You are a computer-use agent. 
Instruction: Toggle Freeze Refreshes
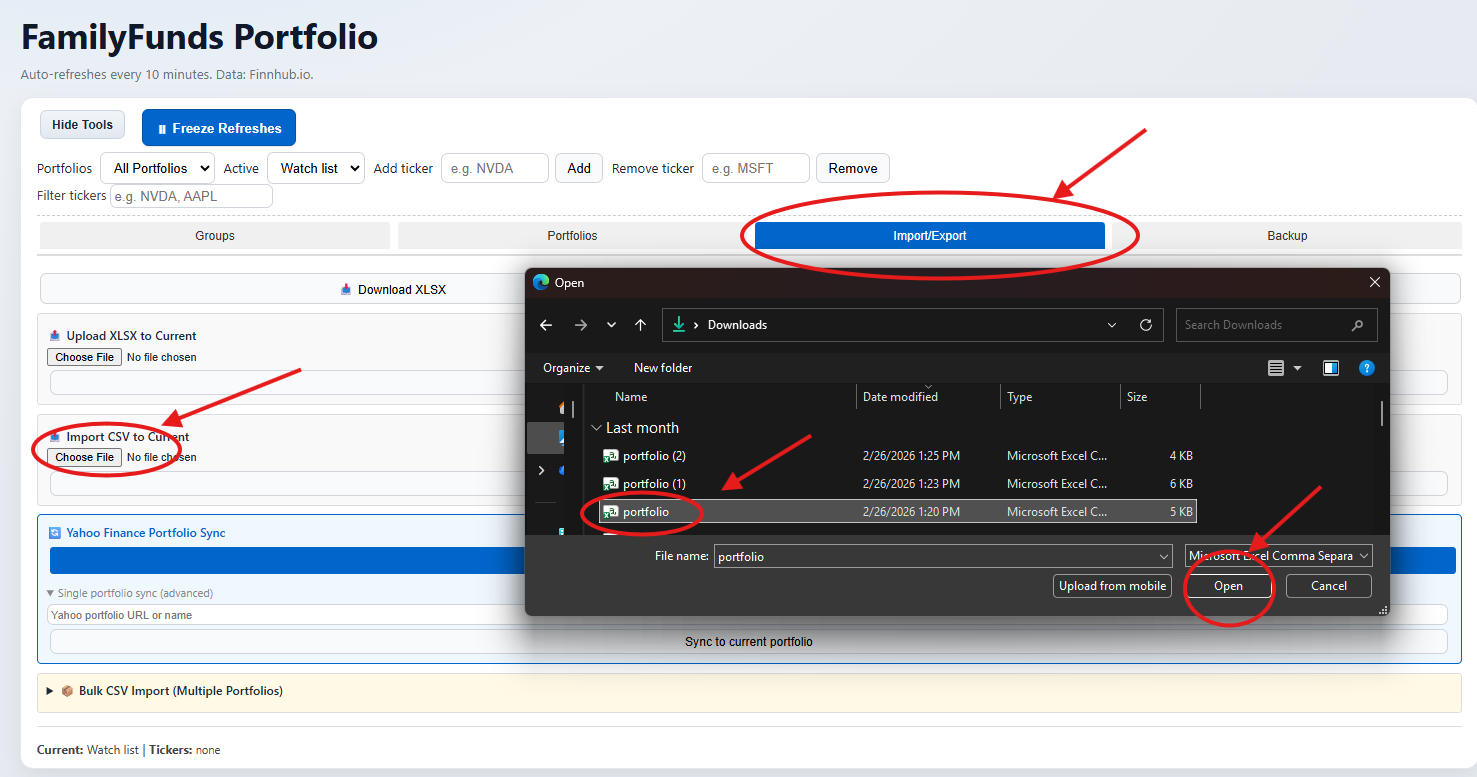coord(218,127)
